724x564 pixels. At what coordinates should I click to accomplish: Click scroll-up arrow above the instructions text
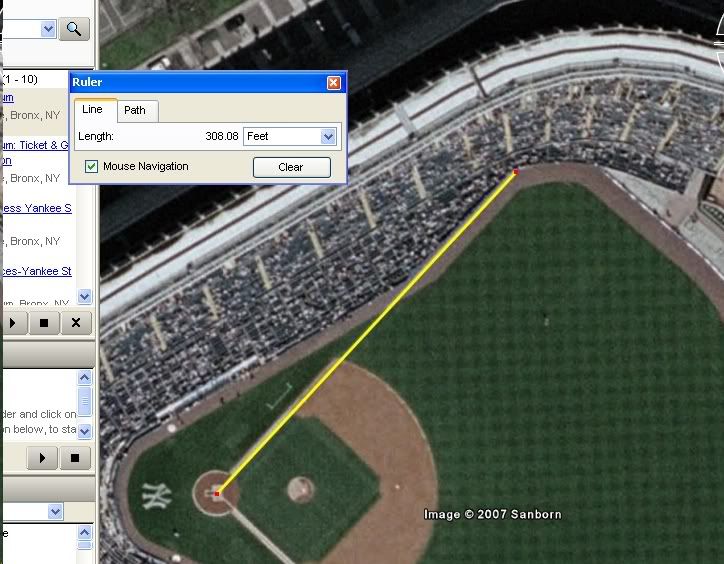[84, 378]
